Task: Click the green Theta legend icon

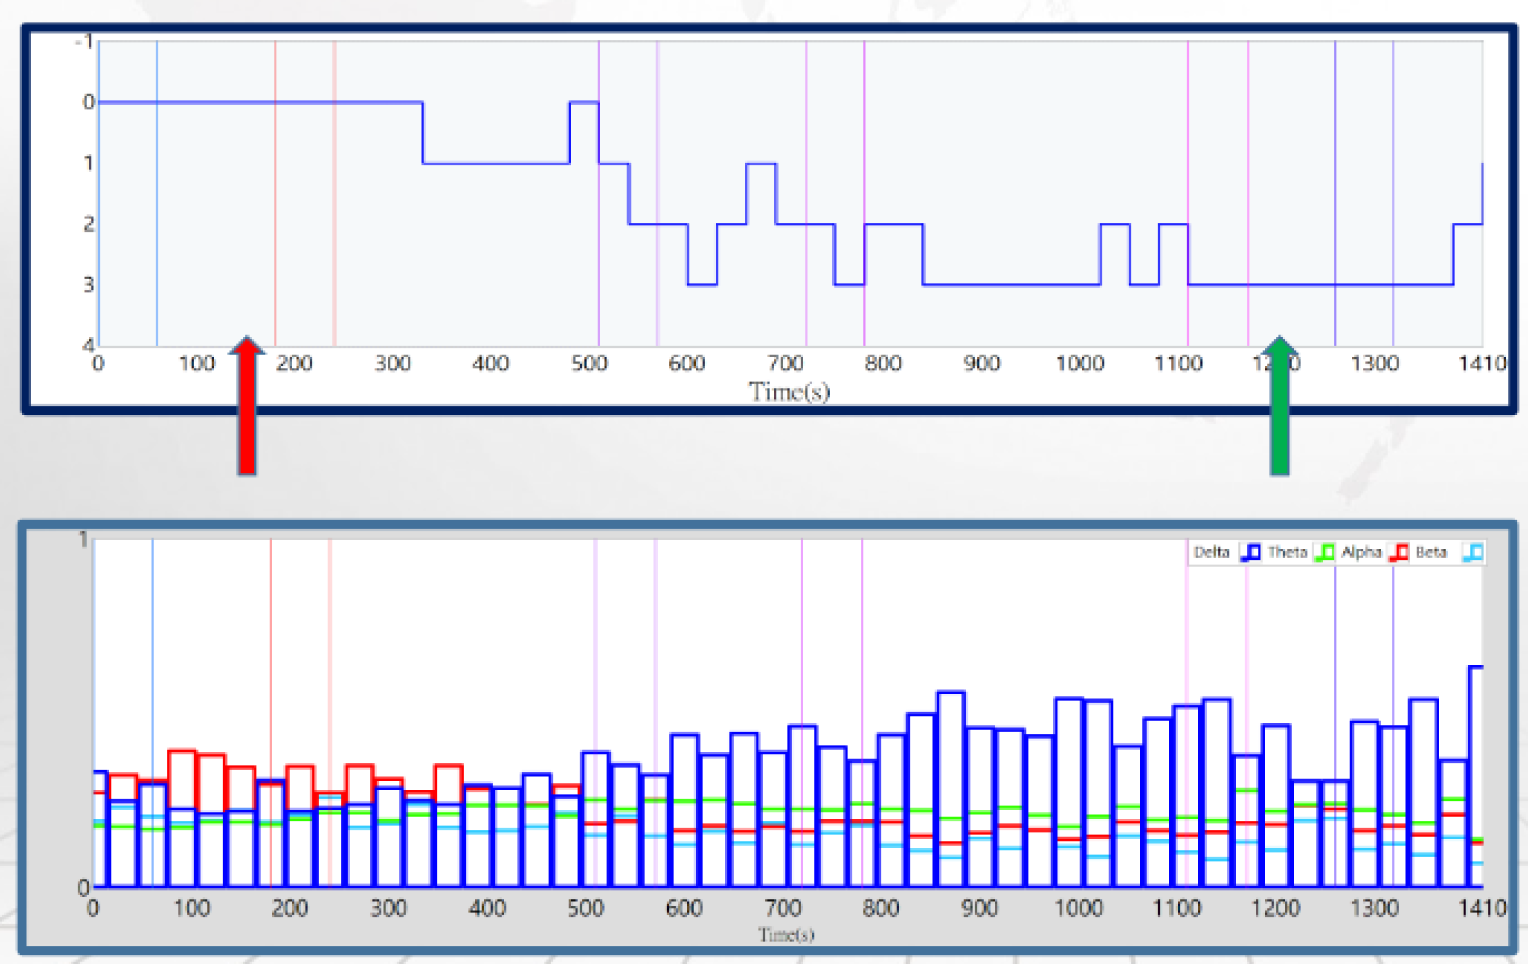Action: [1324, 552]
